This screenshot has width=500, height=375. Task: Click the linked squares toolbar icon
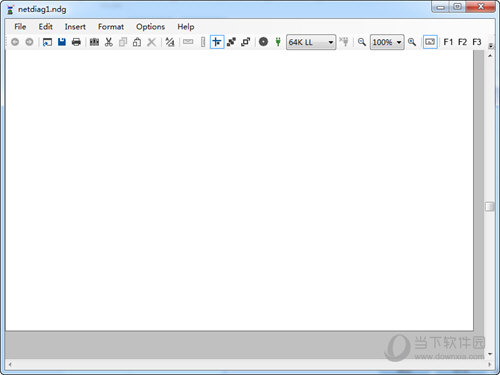click(x=246, y=42)
